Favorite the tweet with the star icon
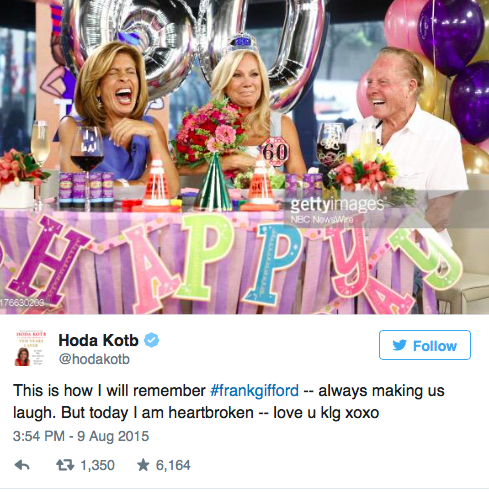 click(x=143, y=465)
